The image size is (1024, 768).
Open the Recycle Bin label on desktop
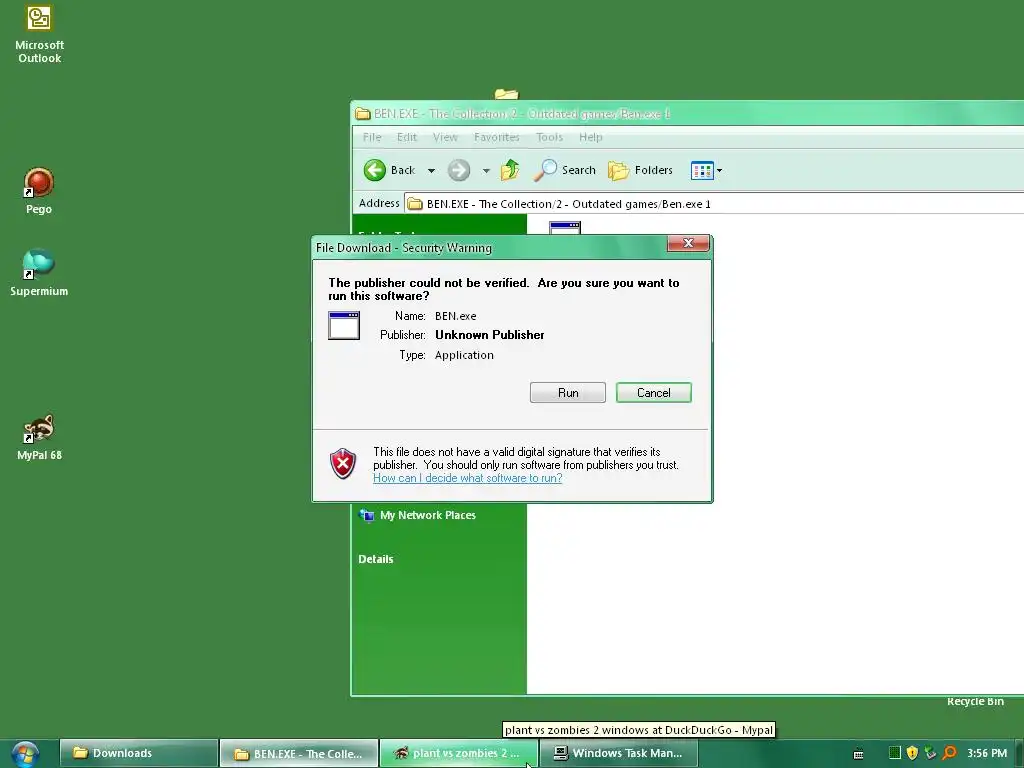(975, 701)
